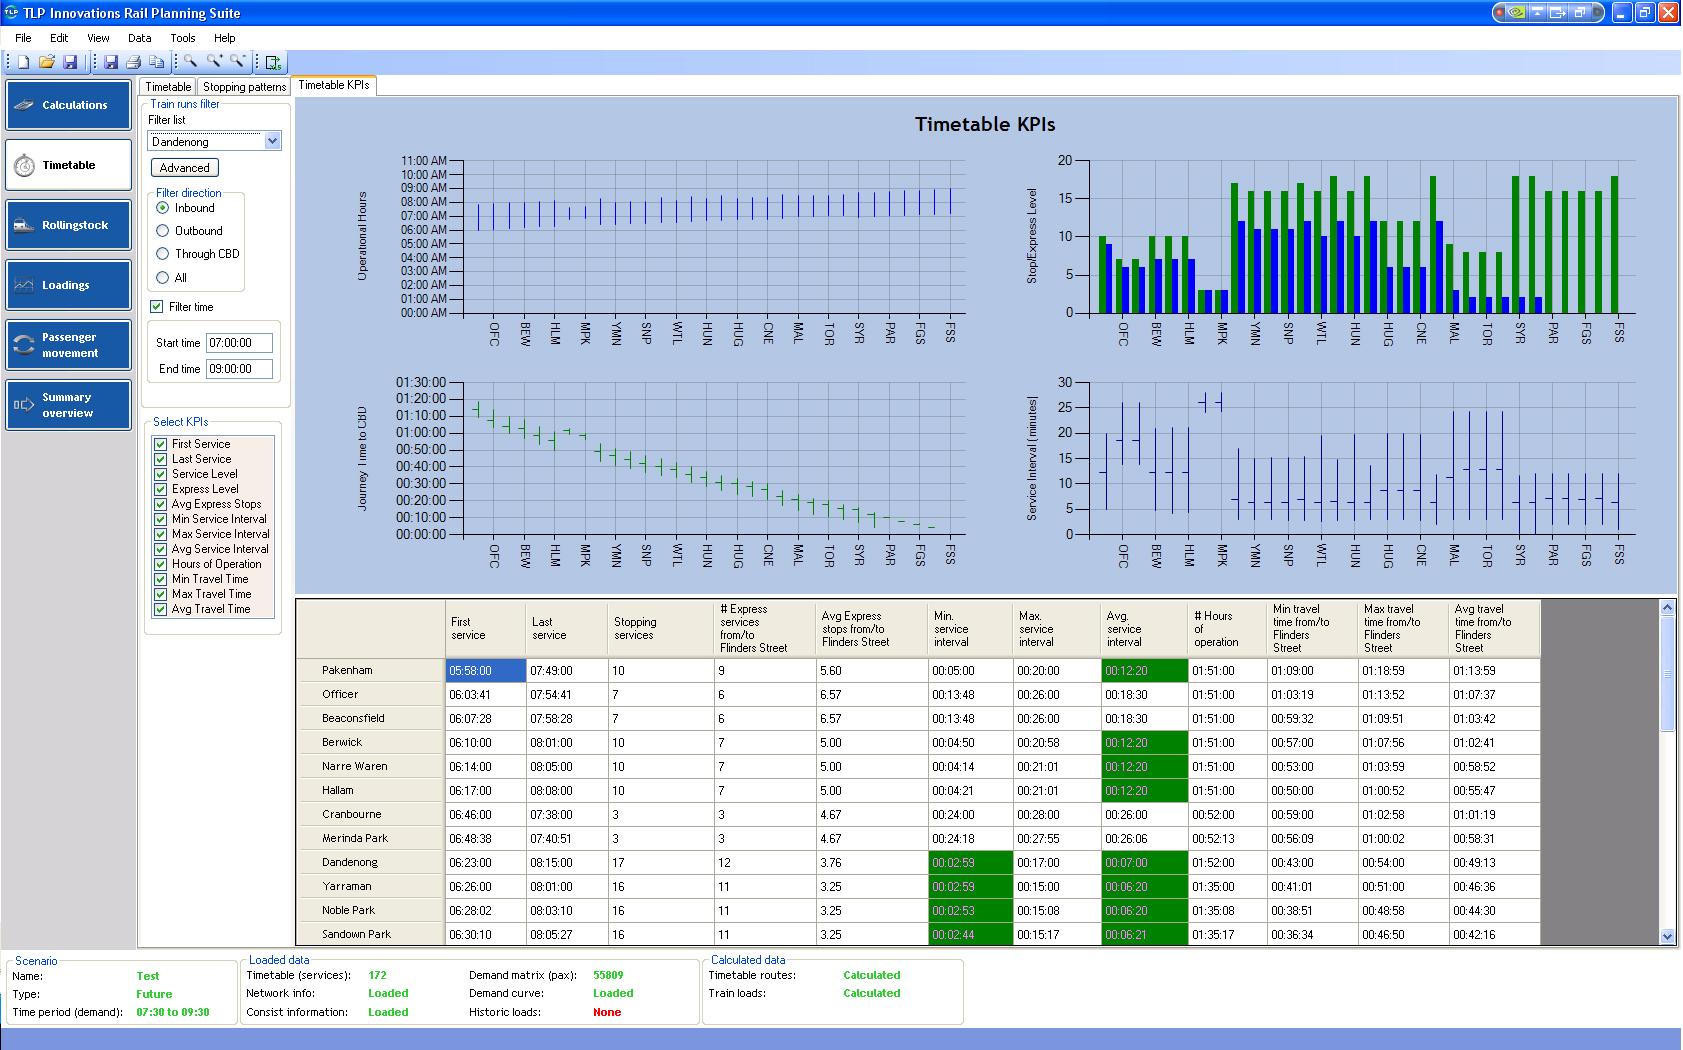This screenshot has width=1683, height=1050.
Task: Click the table scrollbar down arrow
Action: point(1667,937)
